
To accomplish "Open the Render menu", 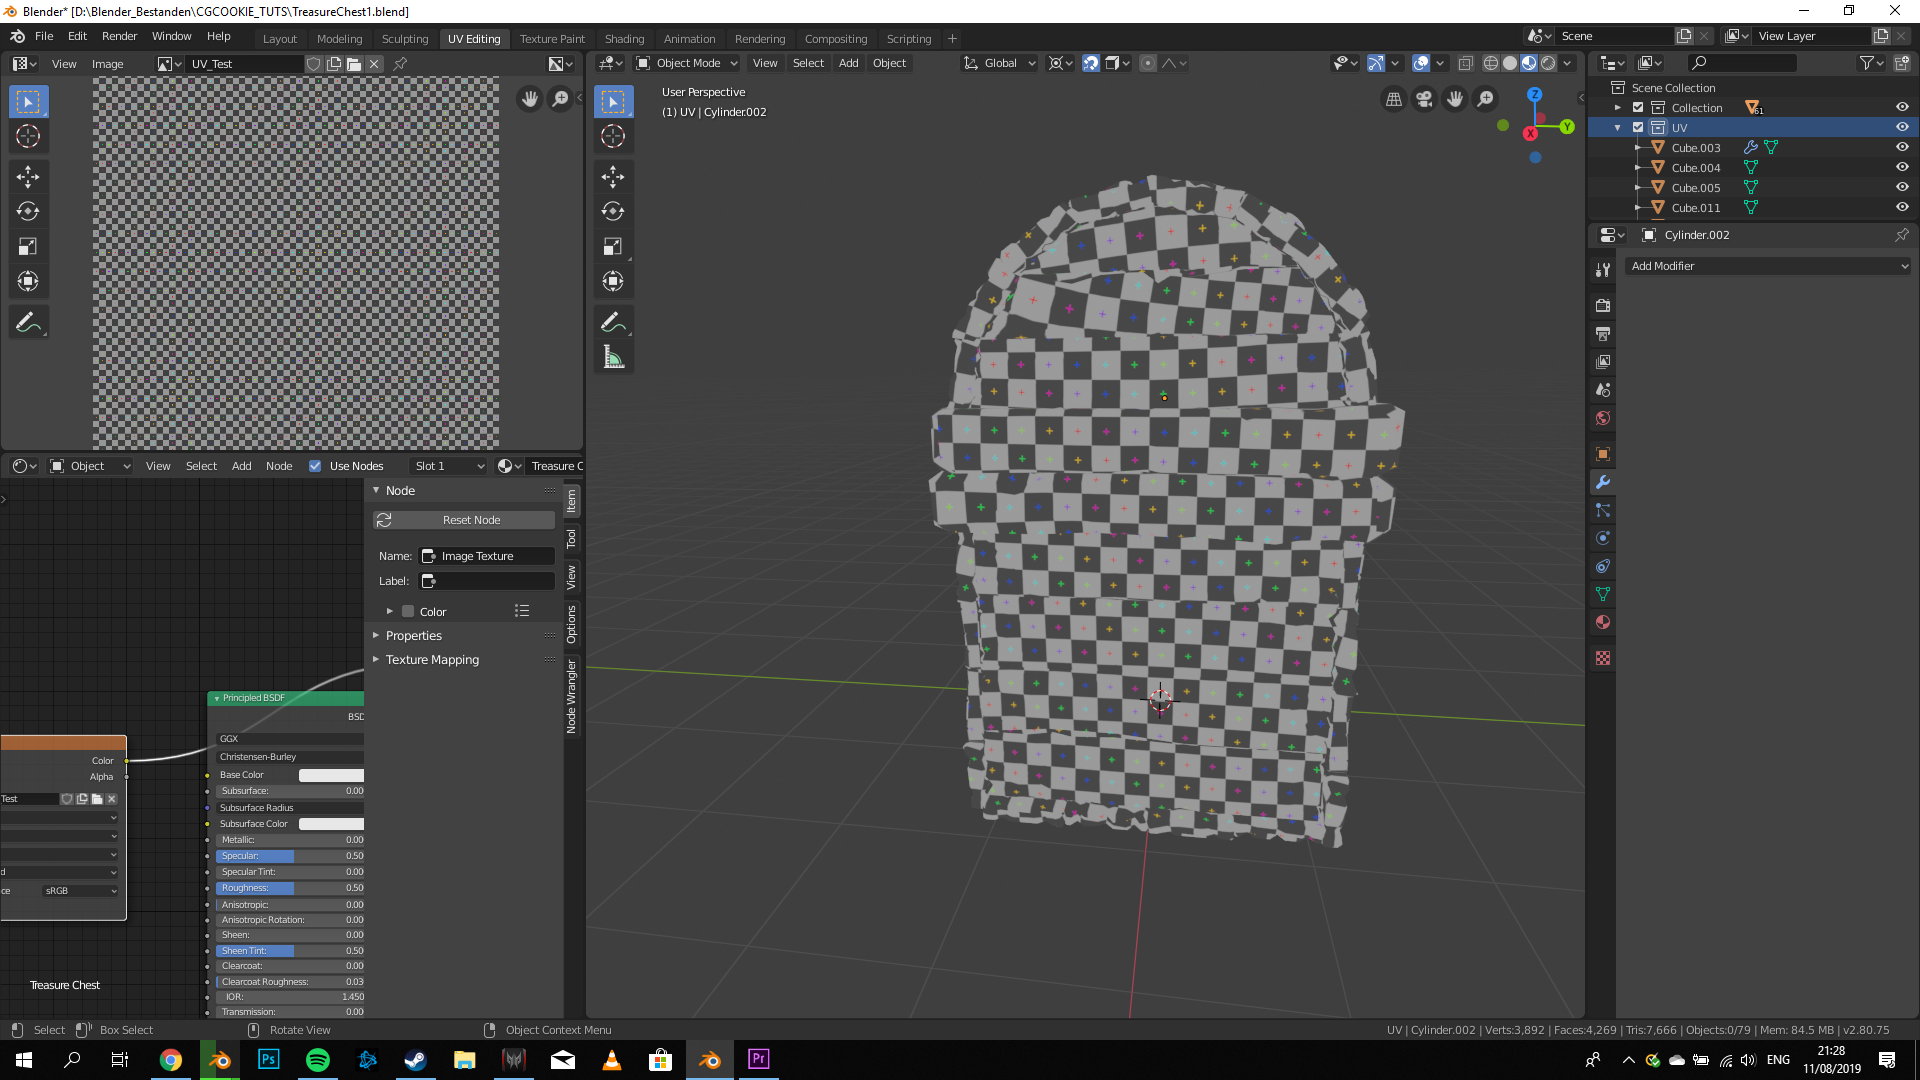I will pos(119,36).
